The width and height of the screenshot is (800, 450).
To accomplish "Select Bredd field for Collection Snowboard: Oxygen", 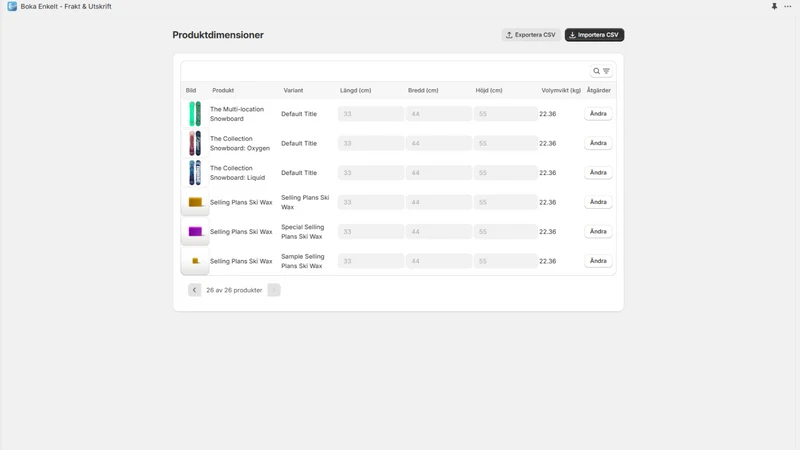I will point(439,143).
